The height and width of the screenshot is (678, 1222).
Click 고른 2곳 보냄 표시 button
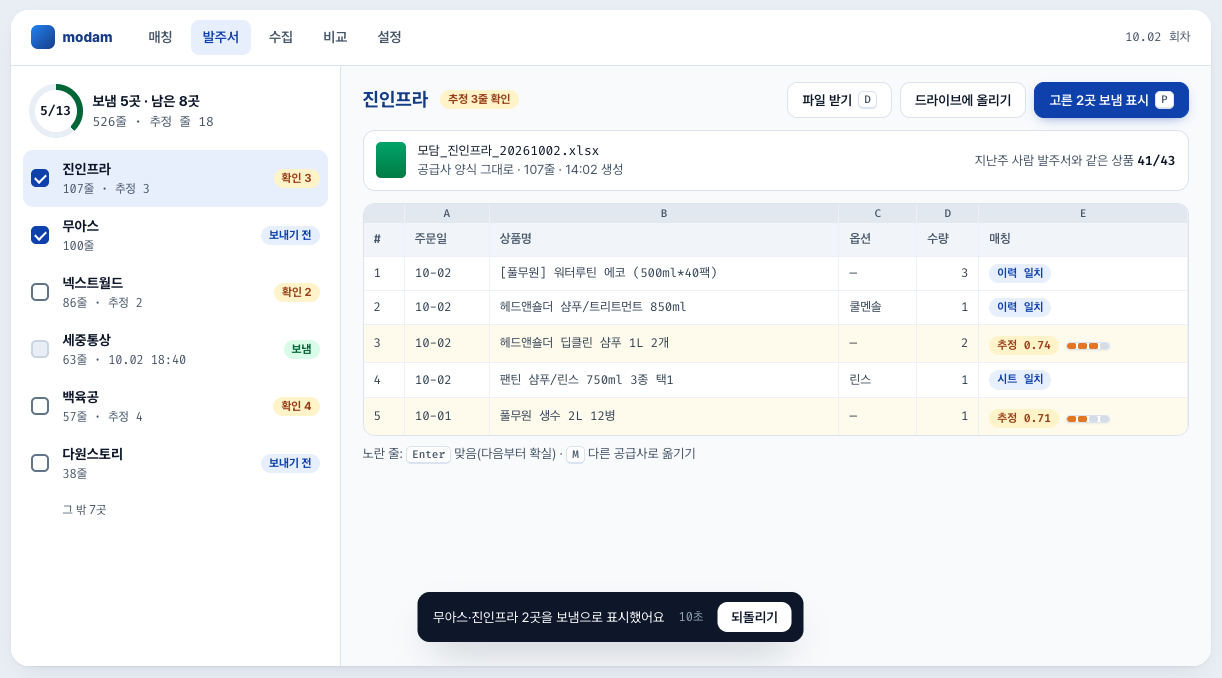(x=1111, y=100)
